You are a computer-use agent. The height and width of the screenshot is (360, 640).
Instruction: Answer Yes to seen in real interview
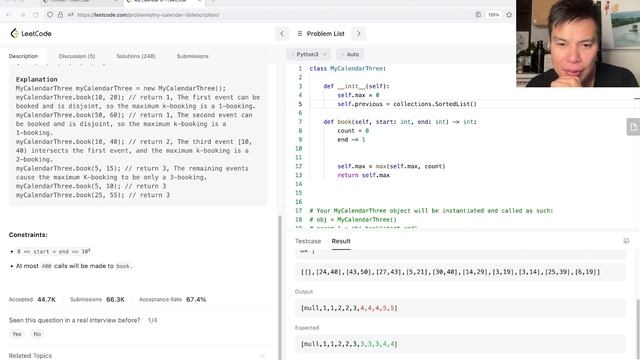click(x=17, y=334)
